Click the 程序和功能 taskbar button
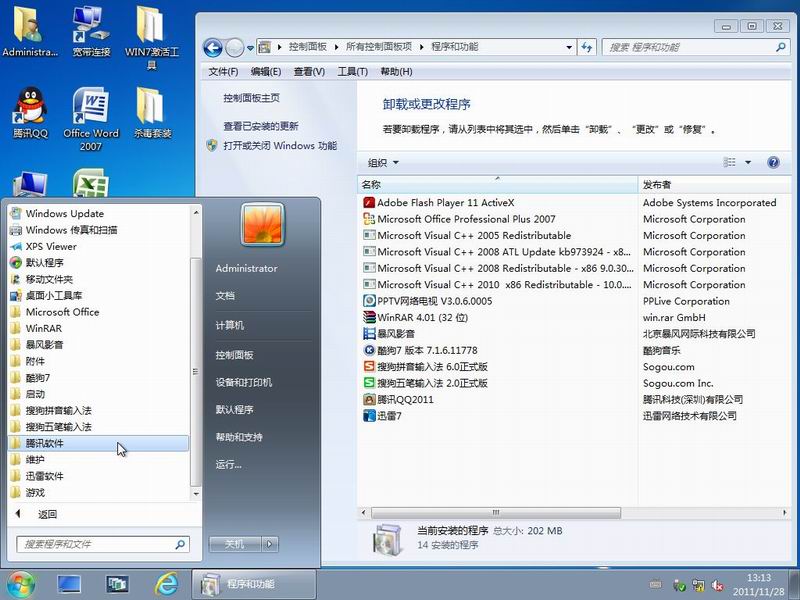The height and width of the screenshot is (600, 800). (254, 584)
